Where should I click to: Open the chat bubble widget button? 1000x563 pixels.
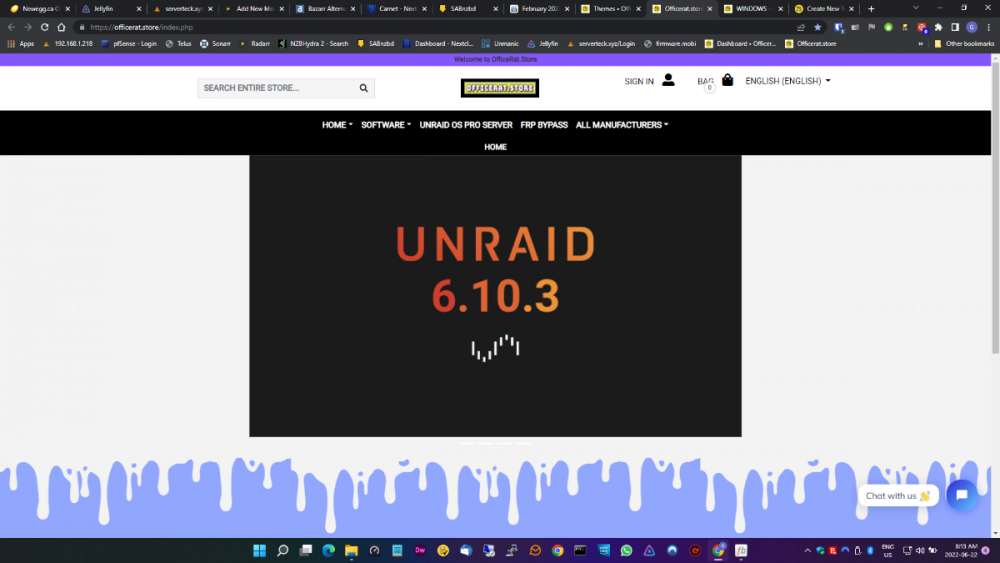click(x=962, y=495)
